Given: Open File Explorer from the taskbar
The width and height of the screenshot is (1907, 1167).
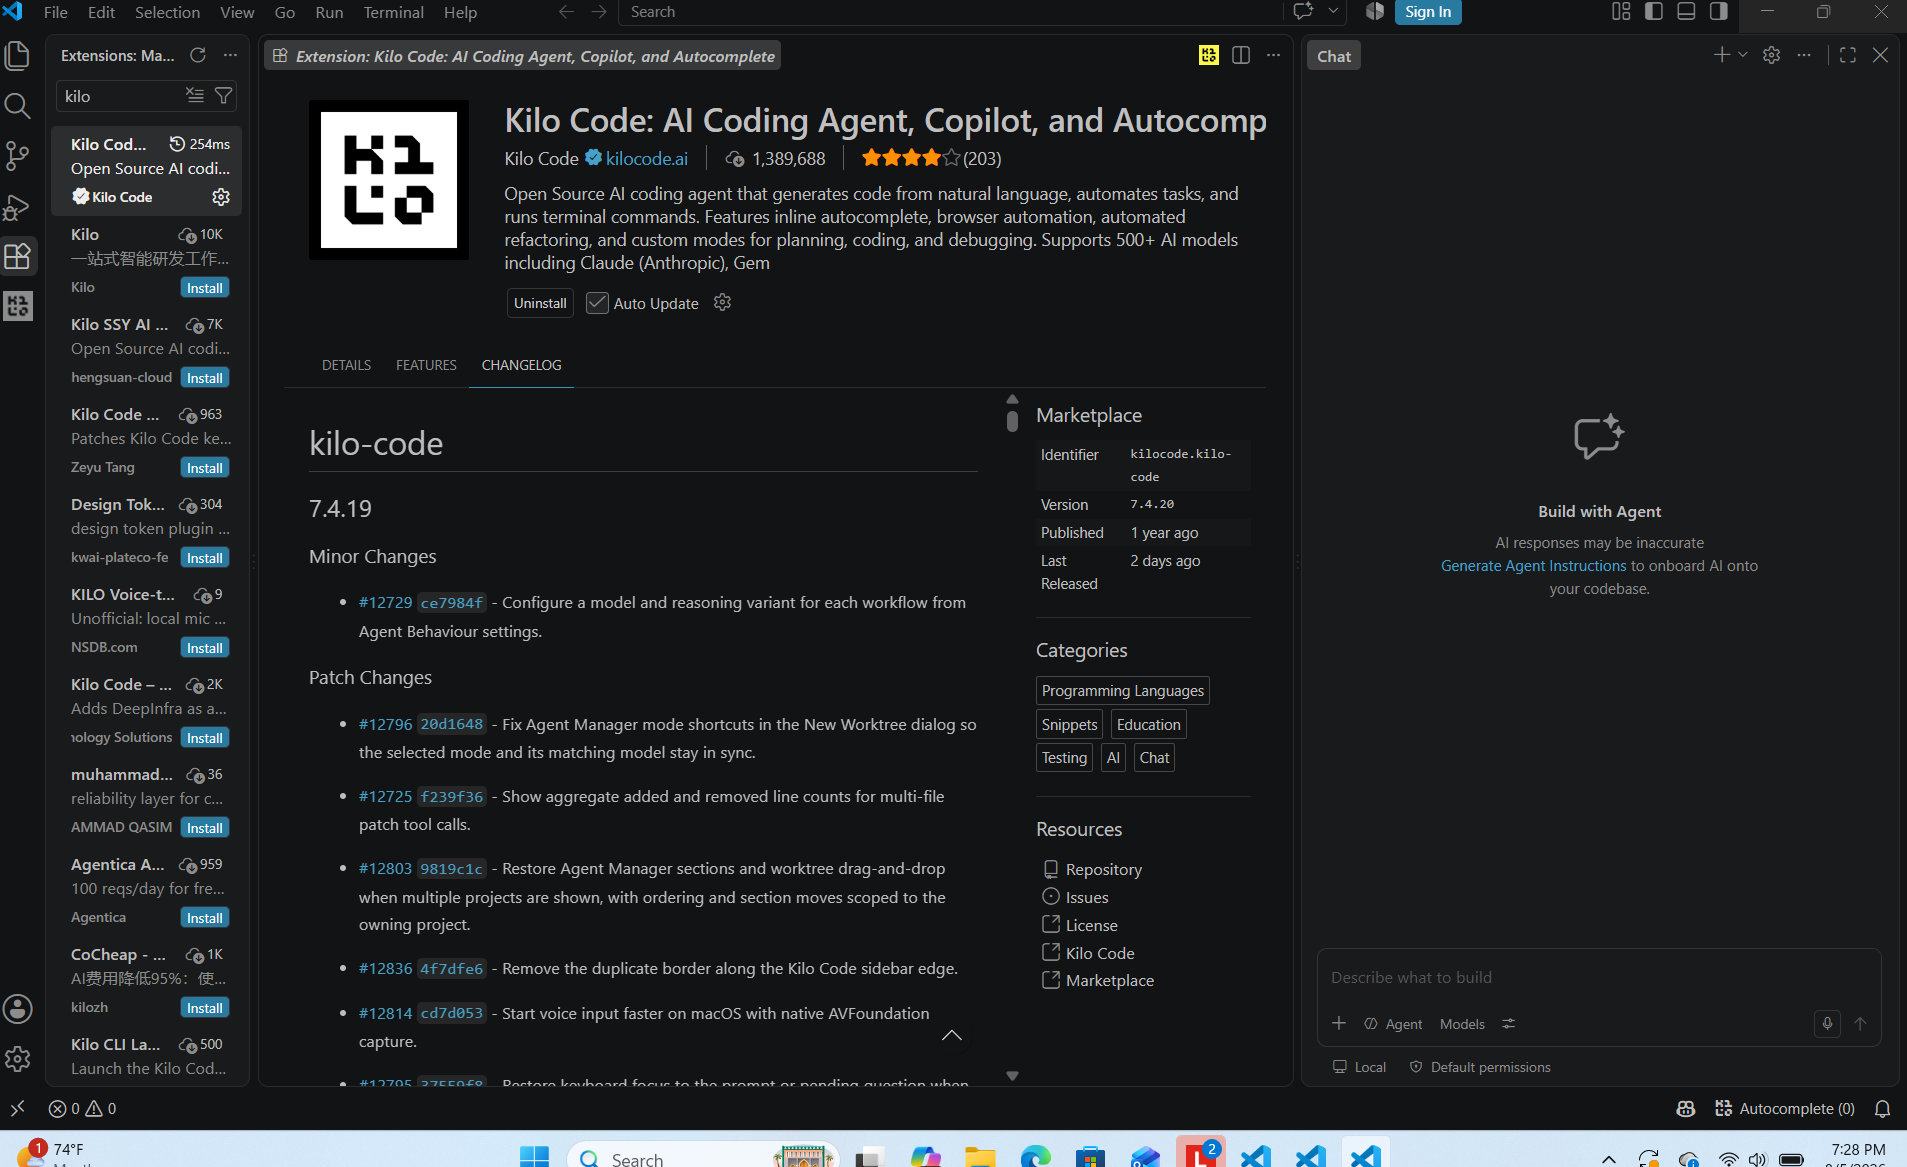Looking at the screenshot, I should 980,1155.
